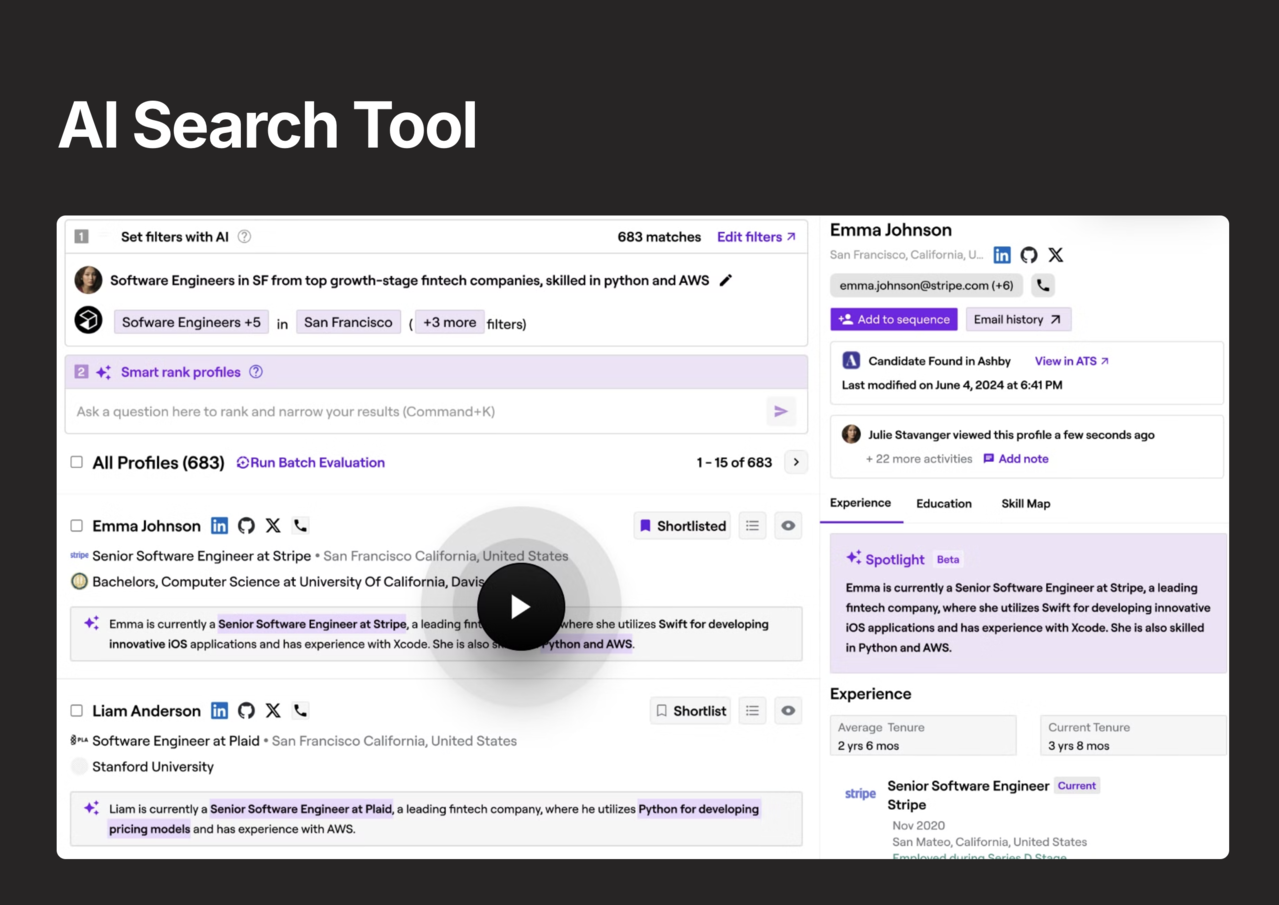
Task: Click help icon next to Smart rank profiles
Action: click(x=256, y=372)
